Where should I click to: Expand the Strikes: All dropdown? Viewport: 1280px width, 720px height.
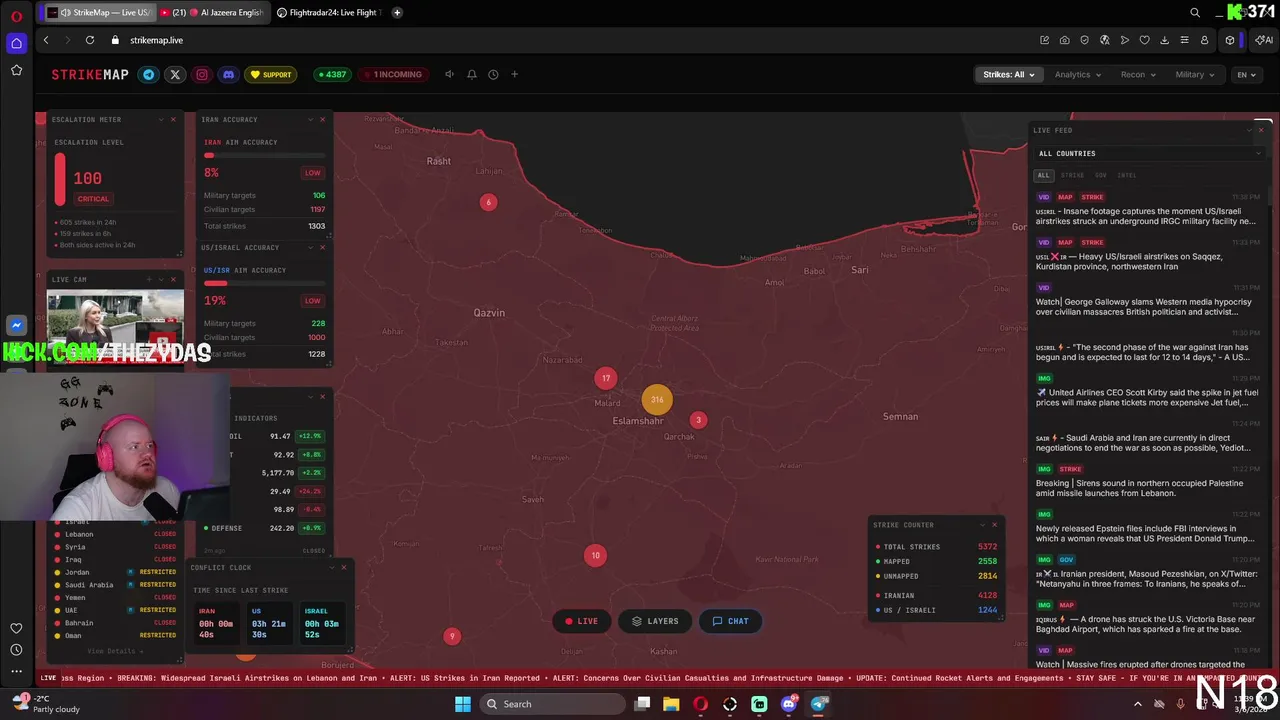pos(1008,74)
